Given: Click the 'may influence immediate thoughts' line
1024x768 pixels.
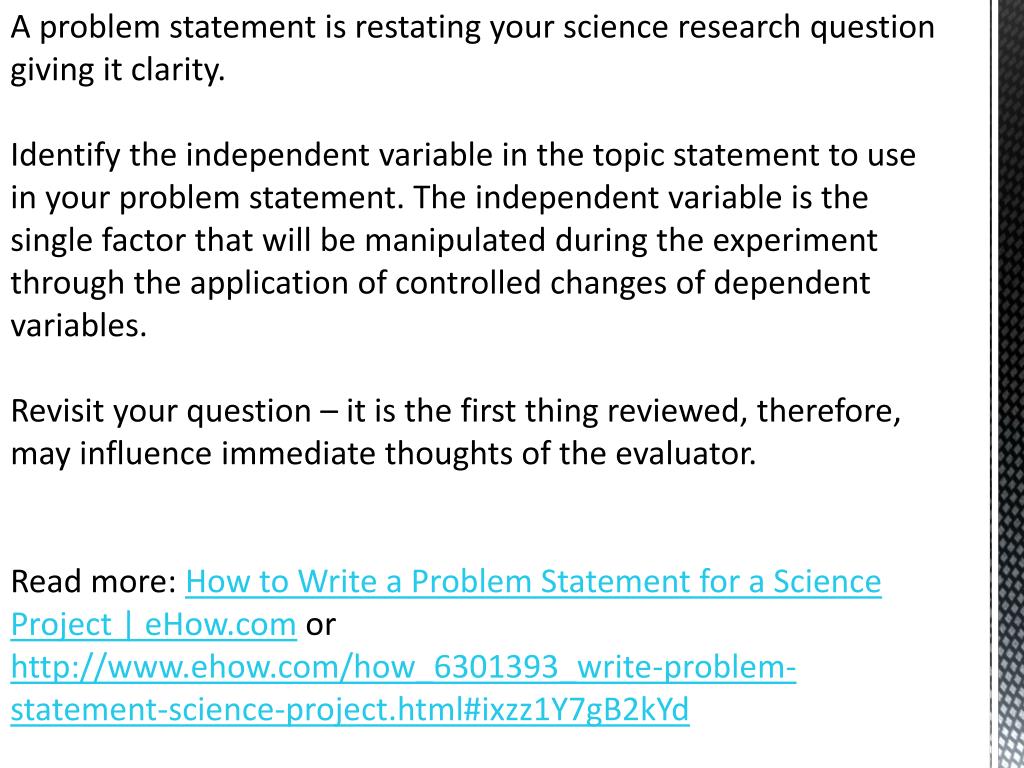Looking at the screenshot, I should 383,453.
